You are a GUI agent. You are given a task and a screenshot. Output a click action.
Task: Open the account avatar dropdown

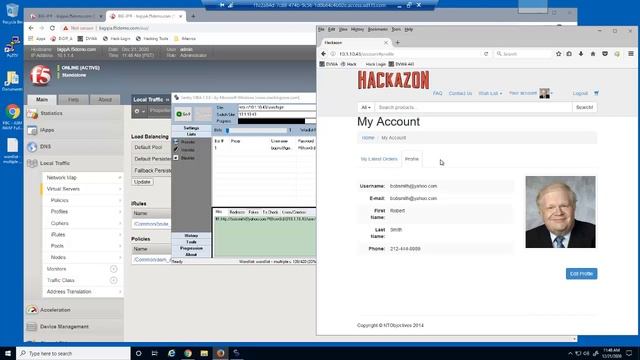[x=545, y=93]
